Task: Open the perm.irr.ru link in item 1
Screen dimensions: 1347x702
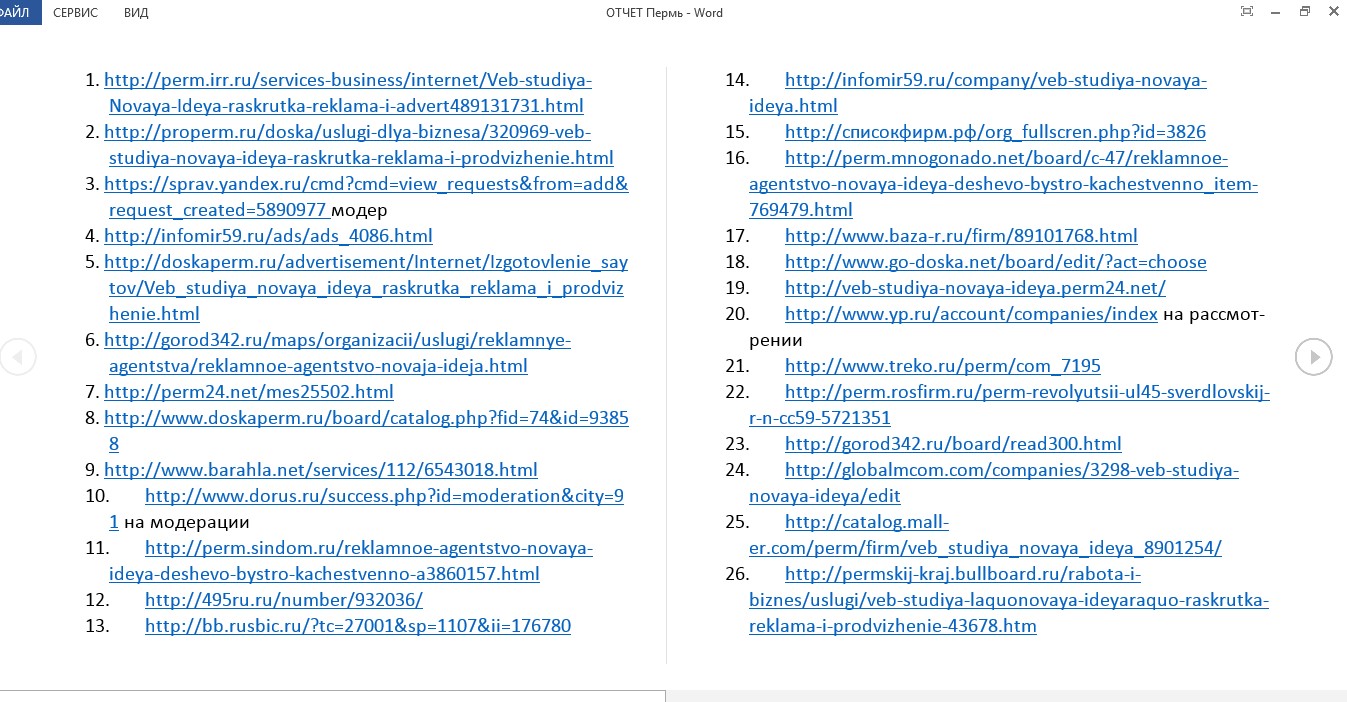Action: tap(348, 79)
